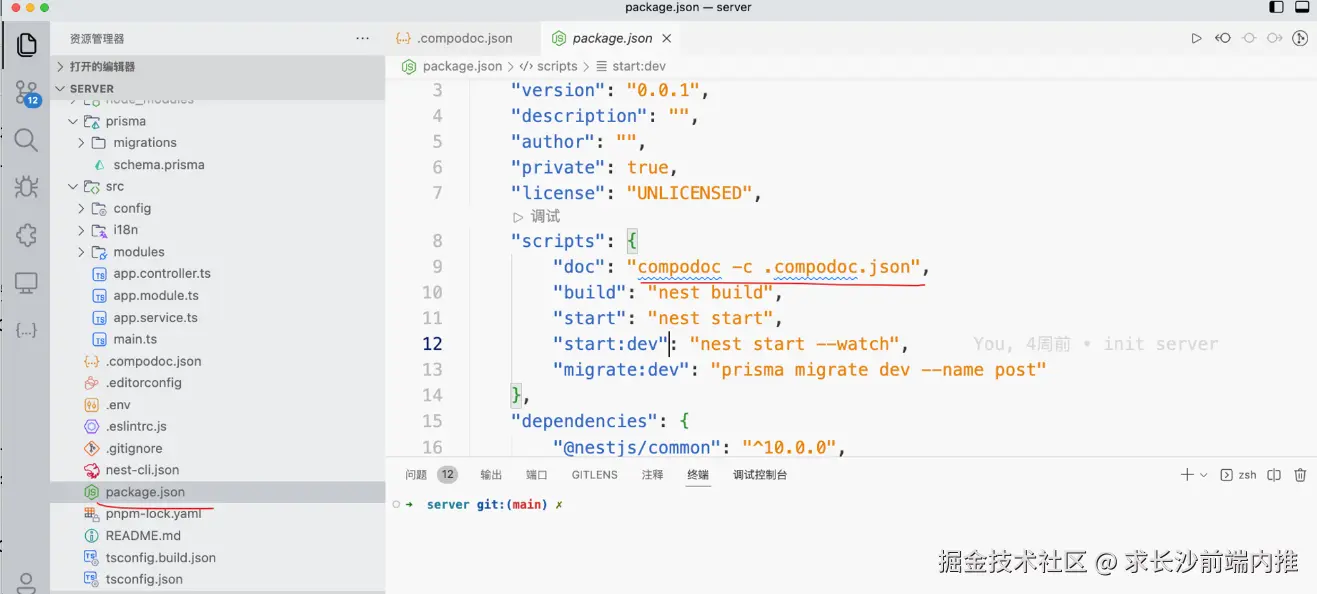Image resolution: width=1317 pixels, height=594 pixels.
Task: Open the Search view in activity bar
Action: click(26, 140)
